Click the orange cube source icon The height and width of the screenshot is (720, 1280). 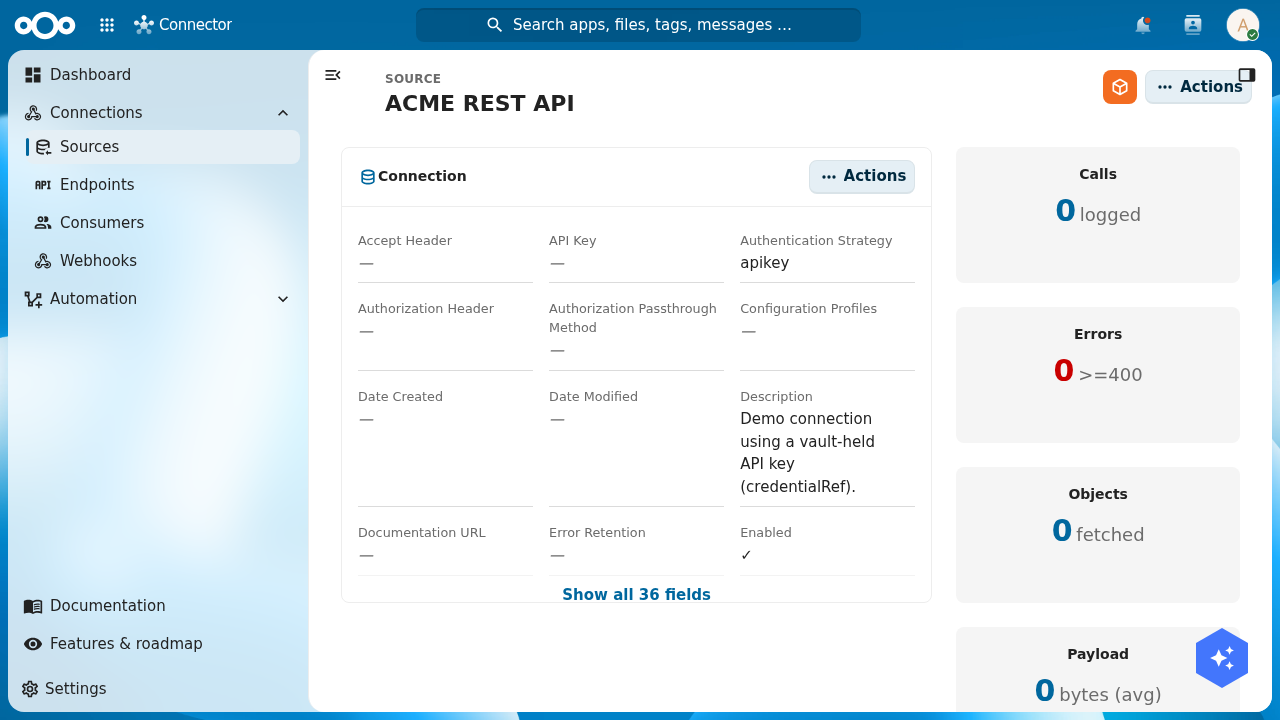[x=1120, y=87]
